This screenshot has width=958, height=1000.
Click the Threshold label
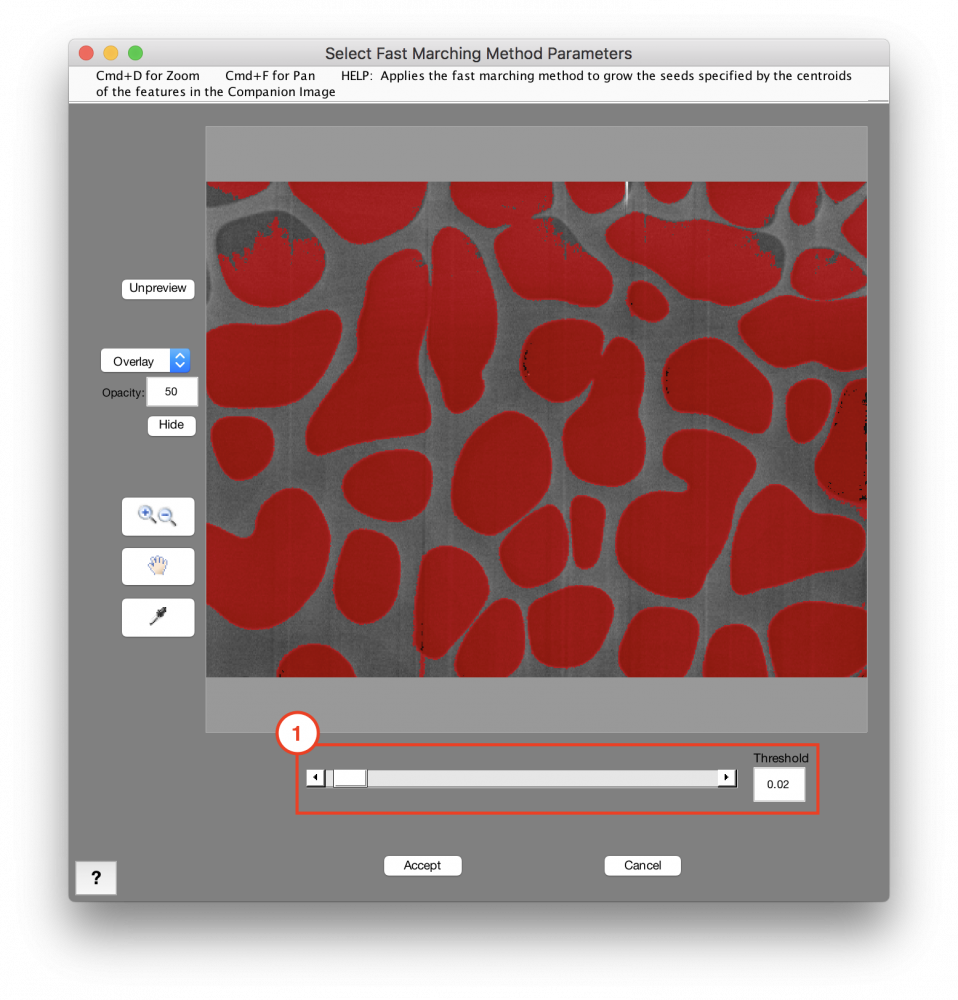(781, 758)
